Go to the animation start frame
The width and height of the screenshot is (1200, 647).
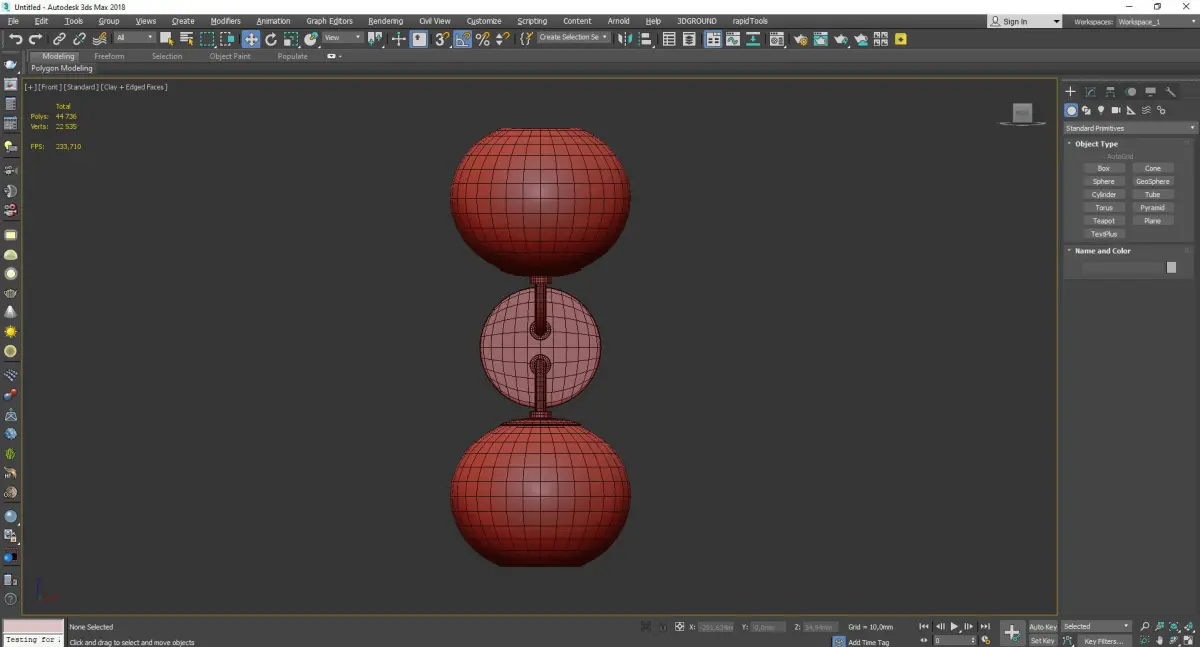(924, 627)
